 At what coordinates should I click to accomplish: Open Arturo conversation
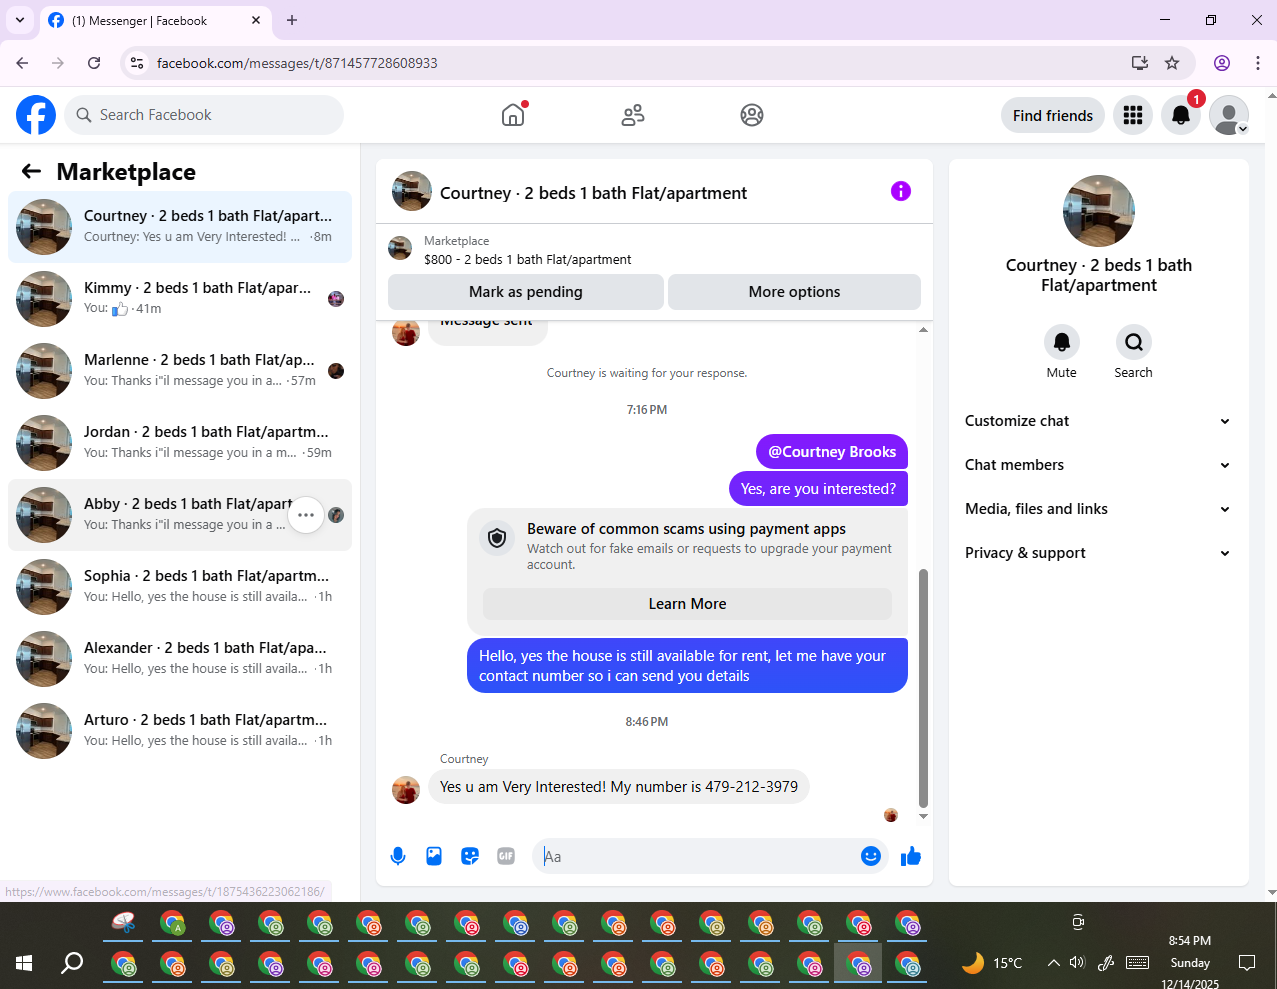[x=180, y=731]
